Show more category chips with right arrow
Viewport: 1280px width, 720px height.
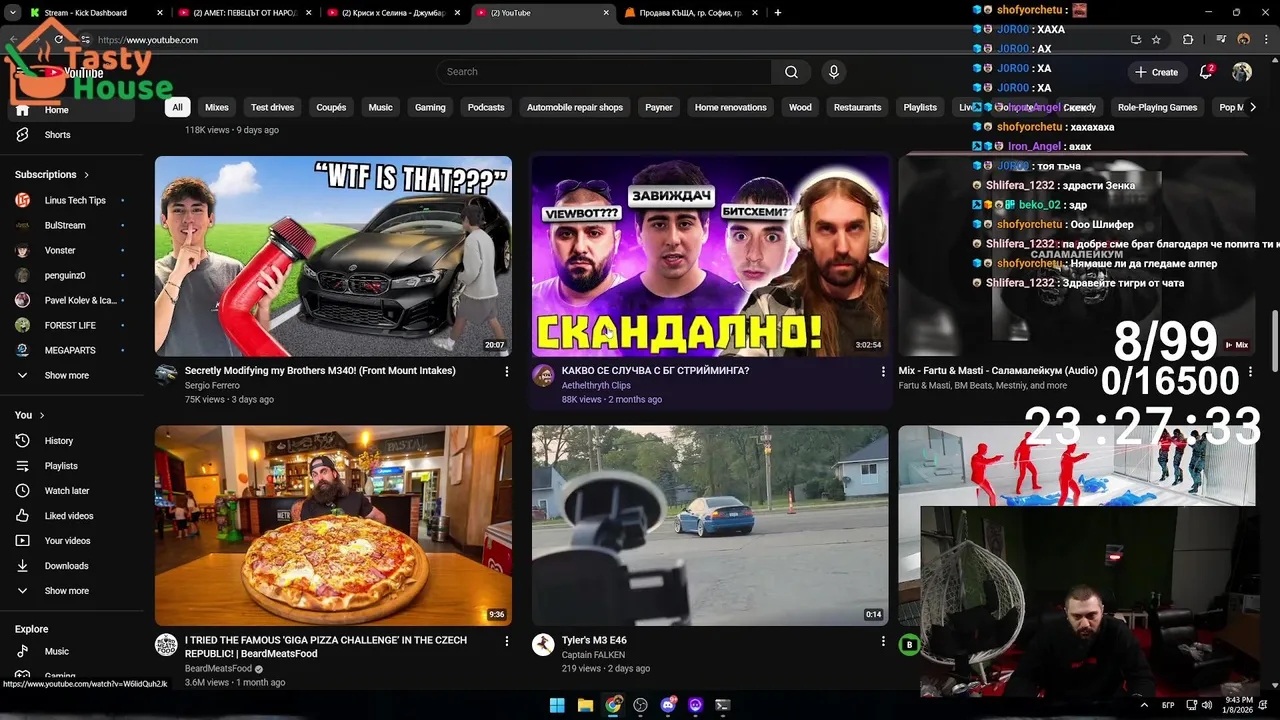click(x=1253, y=107)
